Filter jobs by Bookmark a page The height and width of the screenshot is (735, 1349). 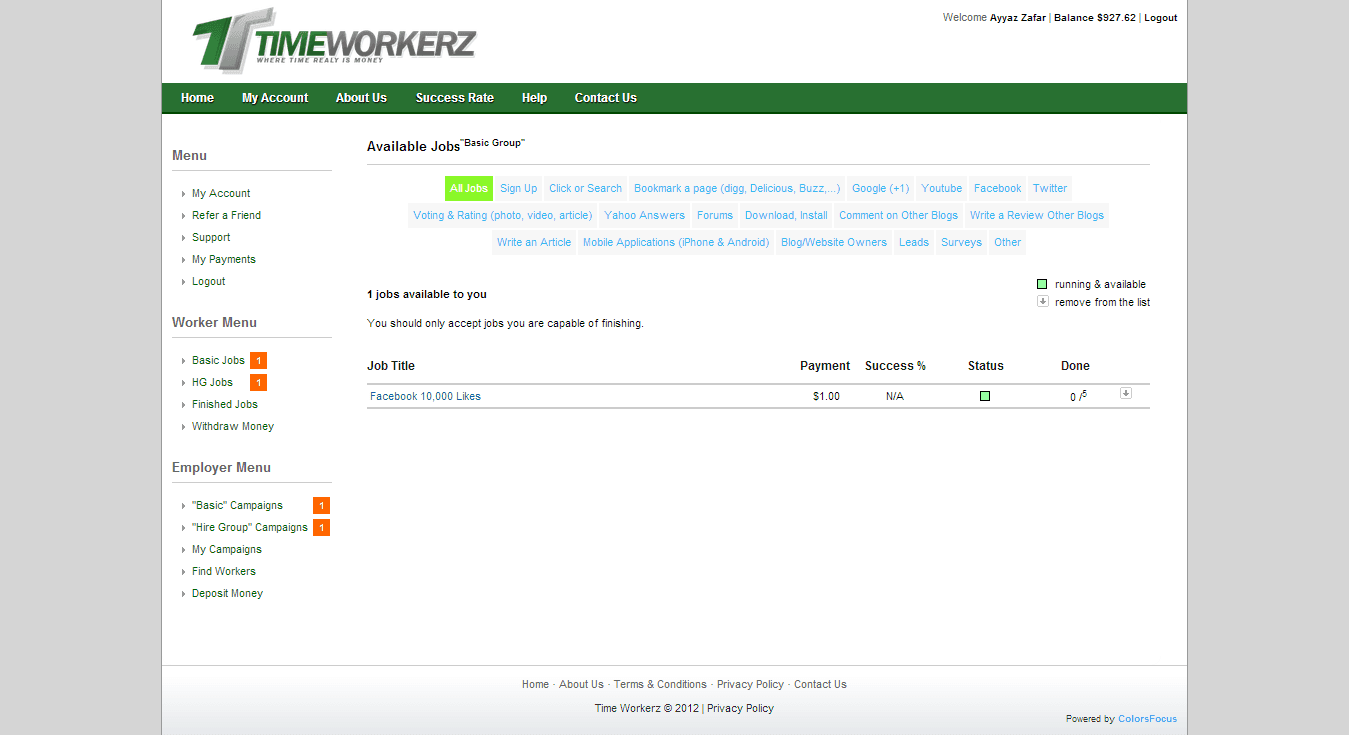[x=737, y=188]
